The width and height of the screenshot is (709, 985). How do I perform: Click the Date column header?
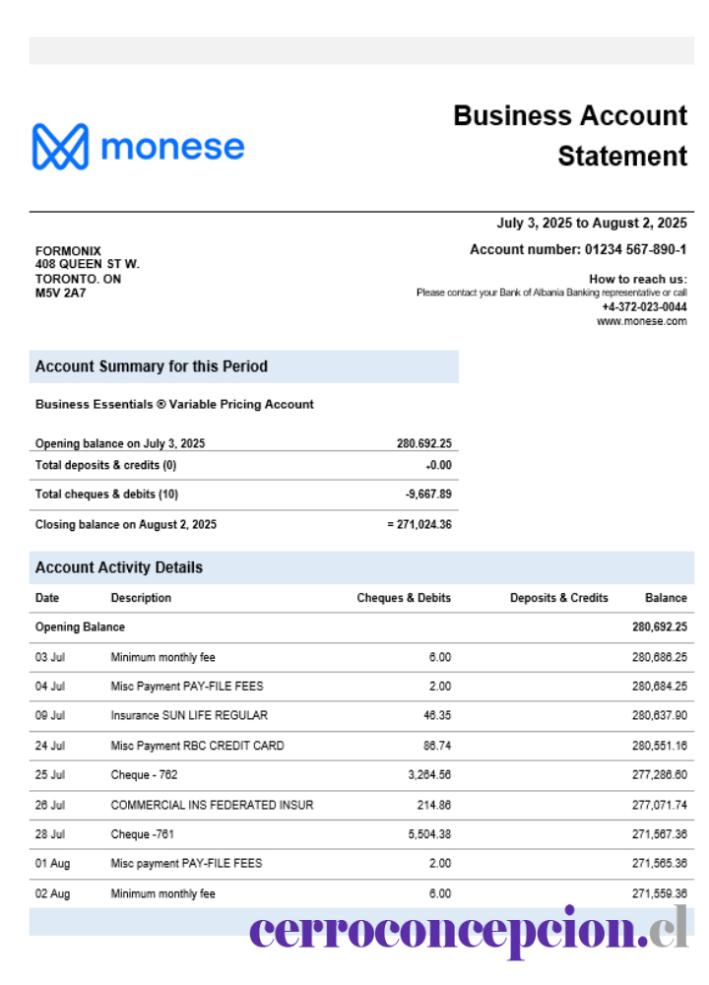click(x=47, y=598)
